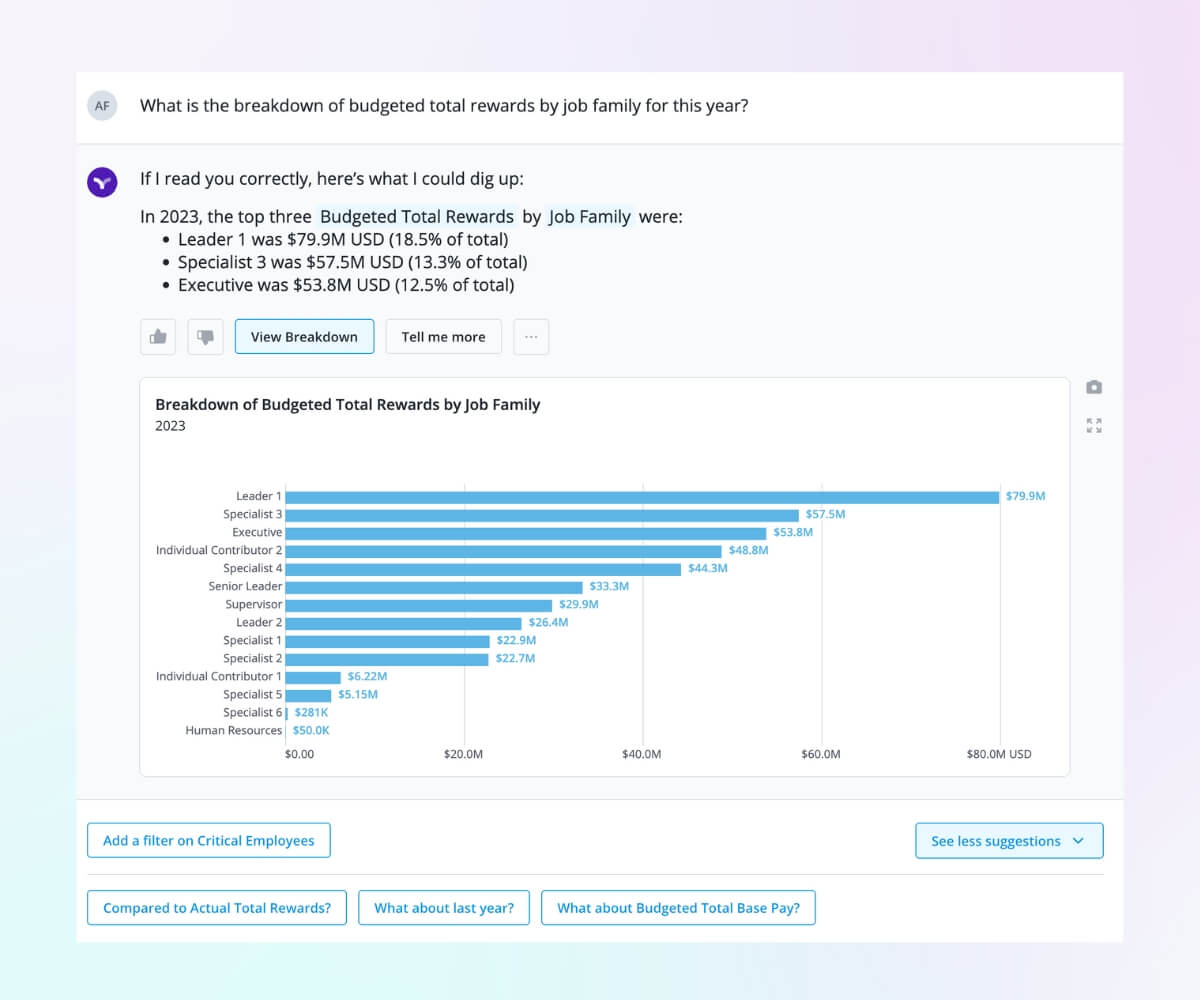Ask What about Budgeted Total Base Pay
Screen dimensions: 1200x1000
[x=678, y=908]
